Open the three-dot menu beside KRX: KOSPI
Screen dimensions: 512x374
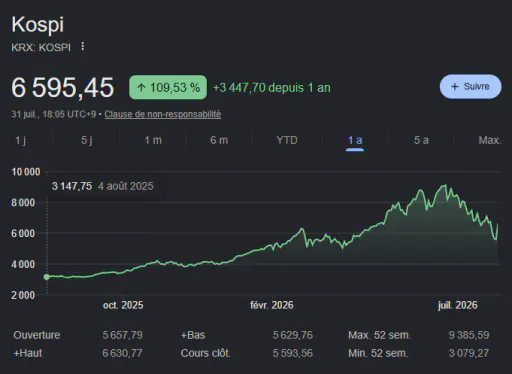tap(83, 46)
